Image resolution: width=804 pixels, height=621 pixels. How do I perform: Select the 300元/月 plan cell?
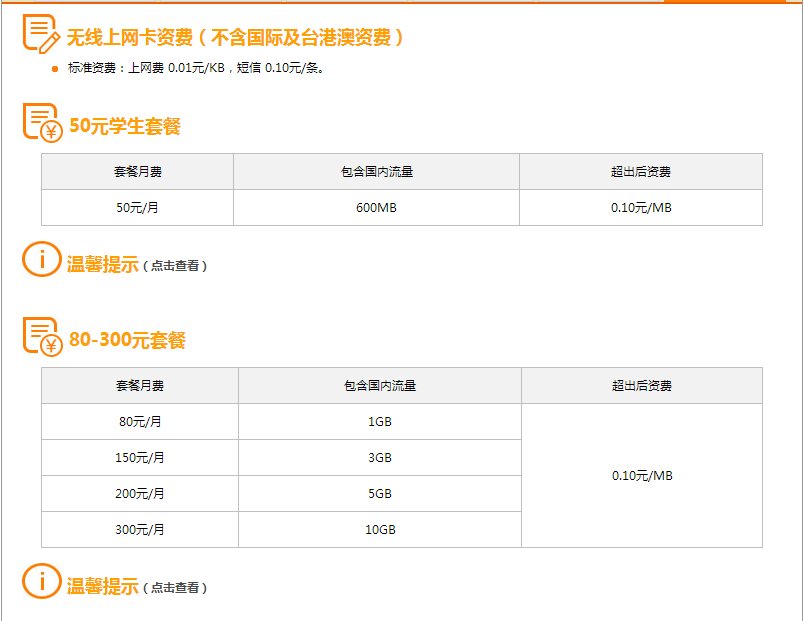pyautogui.click(x=137, y=528)
